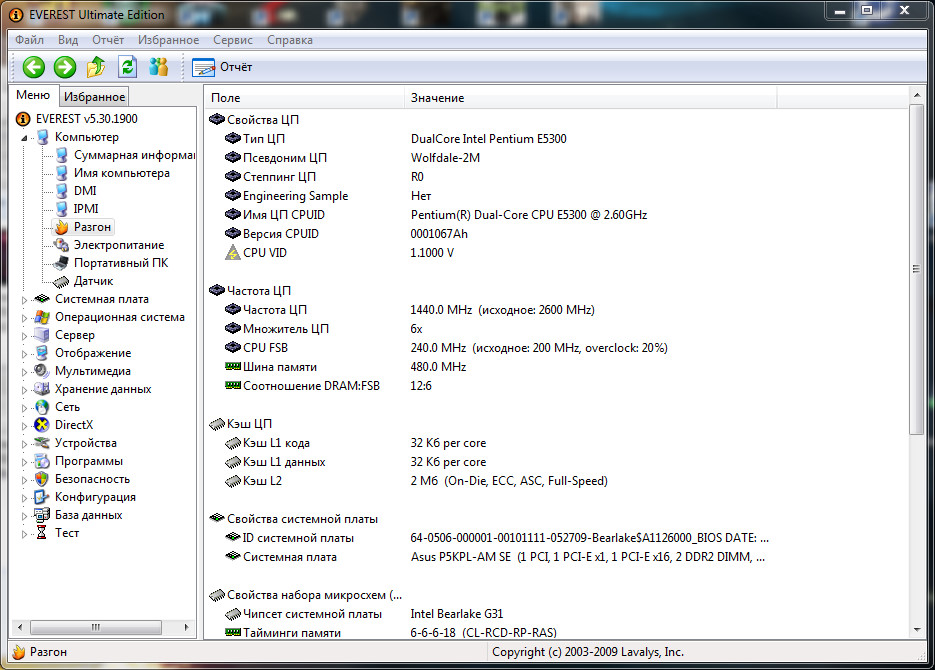Click the Операционная система Windows flag icon
The image size is (935, 670).
coord(42,317)
